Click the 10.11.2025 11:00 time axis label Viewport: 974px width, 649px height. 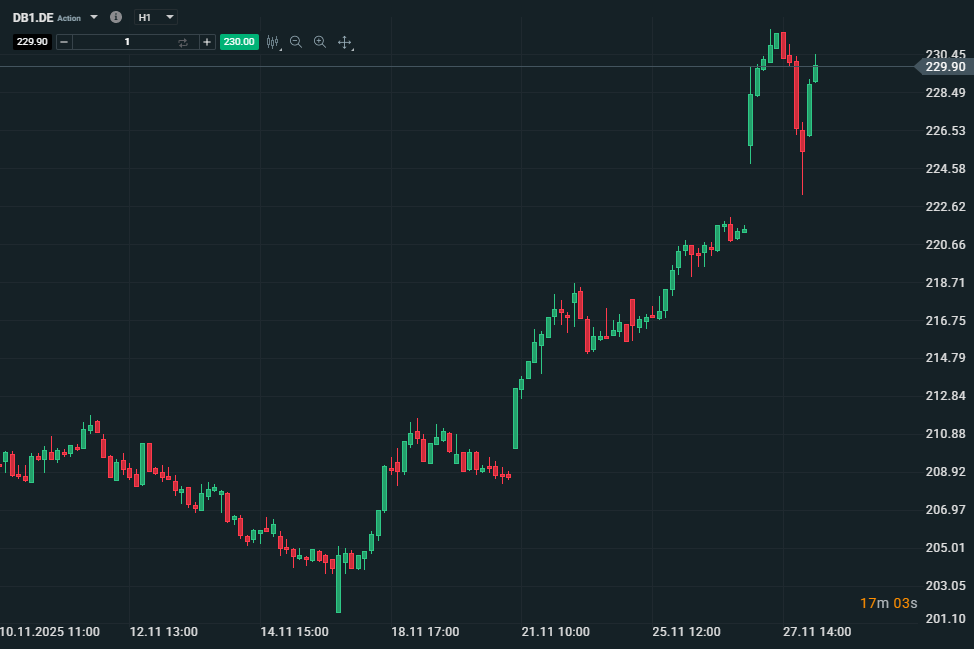50,632
